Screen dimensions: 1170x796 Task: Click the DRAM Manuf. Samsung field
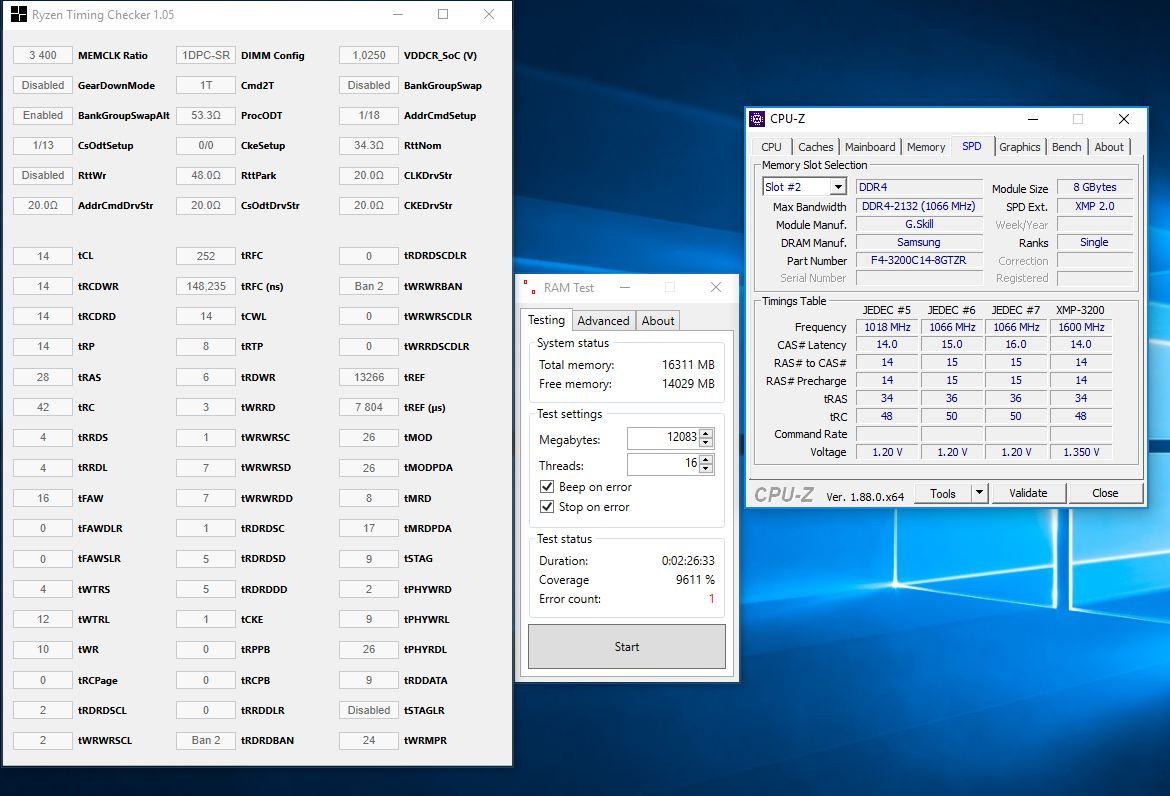[x=919, y=242]
